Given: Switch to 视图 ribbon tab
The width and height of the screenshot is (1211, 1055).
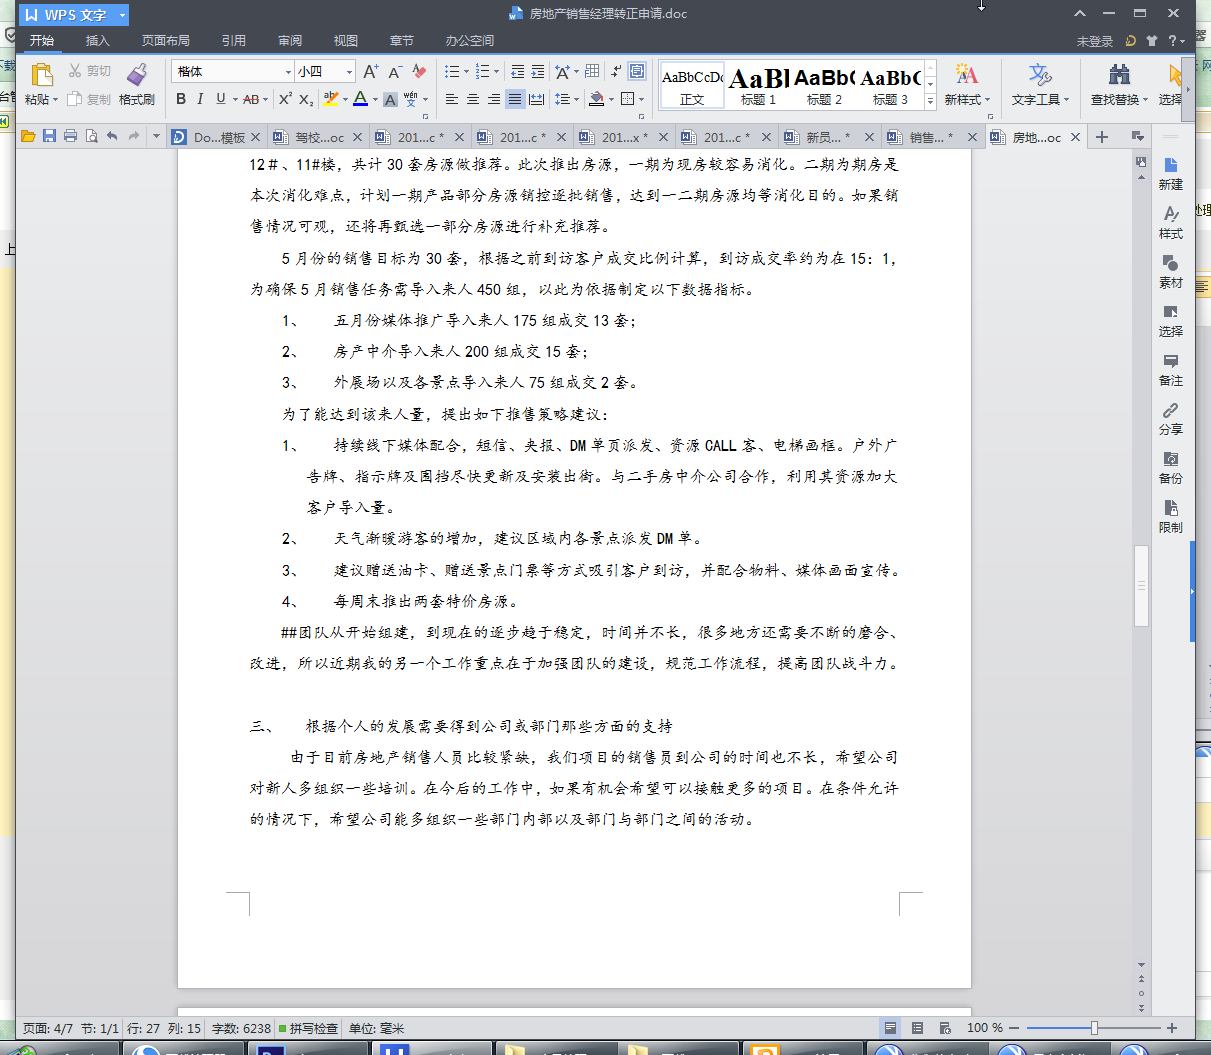Looking at the screenshot, I should [x=346, y=41].
